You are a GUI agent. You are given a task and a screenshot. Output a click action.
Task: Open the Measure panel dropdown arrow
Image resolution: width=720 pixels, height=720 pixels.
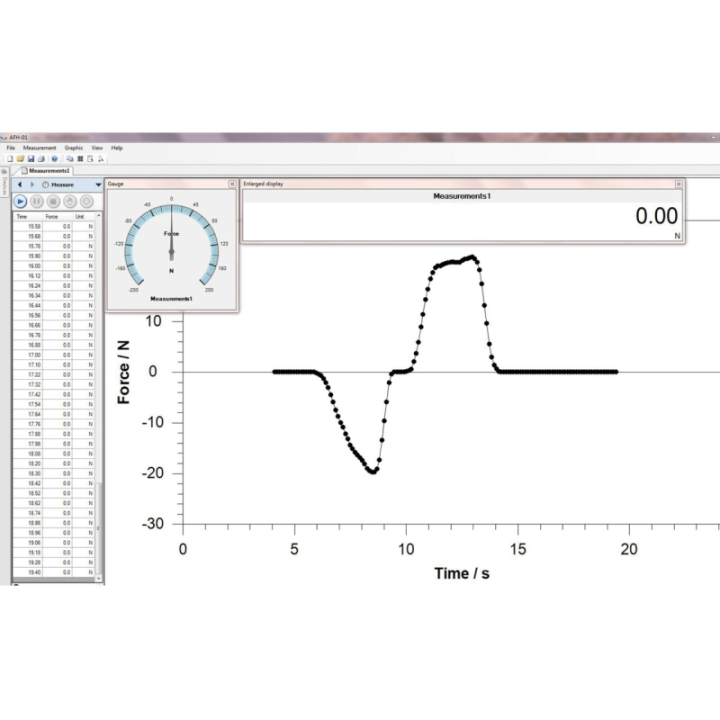98,185
